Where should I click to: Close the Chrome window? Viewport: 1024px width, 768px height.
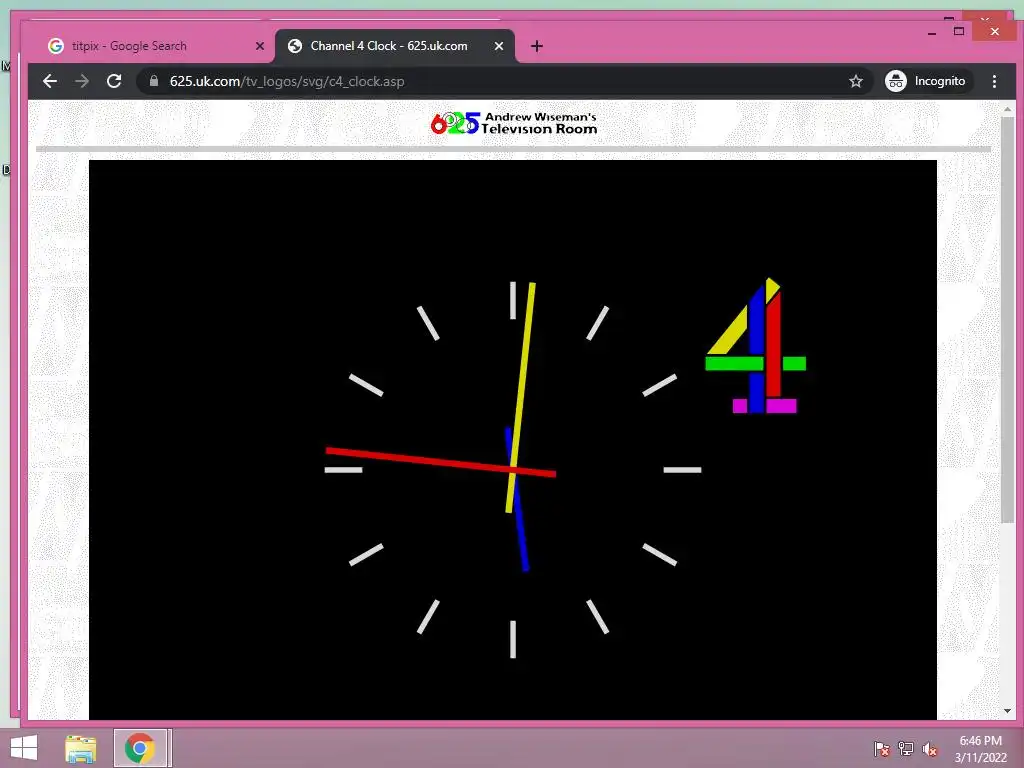click(995, 31)
